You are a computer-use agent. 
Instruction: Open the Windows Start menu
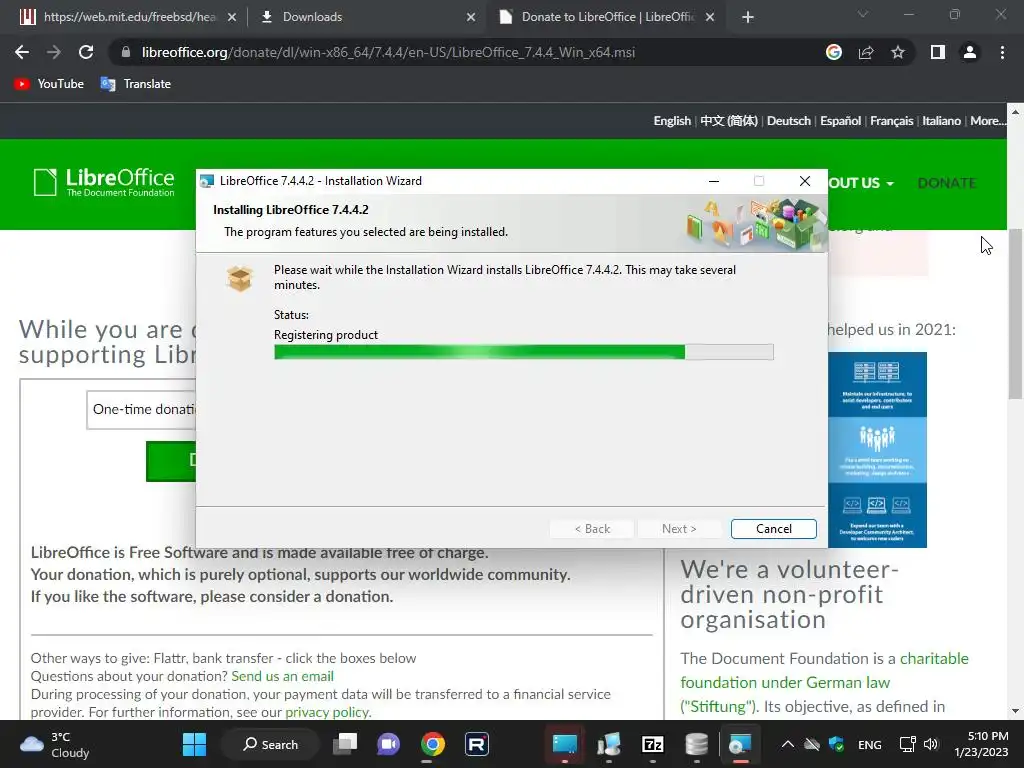(194, 744)
